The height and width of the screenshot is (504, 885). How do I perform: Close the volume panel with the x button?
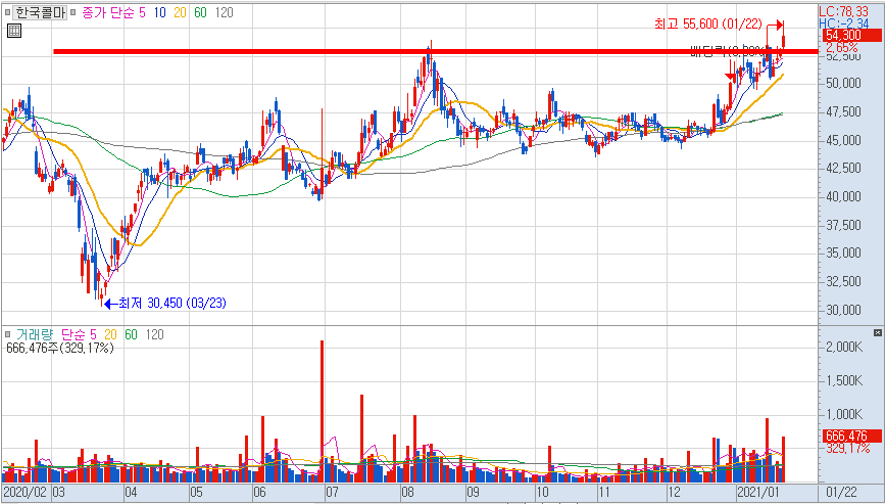click(877, 332)
